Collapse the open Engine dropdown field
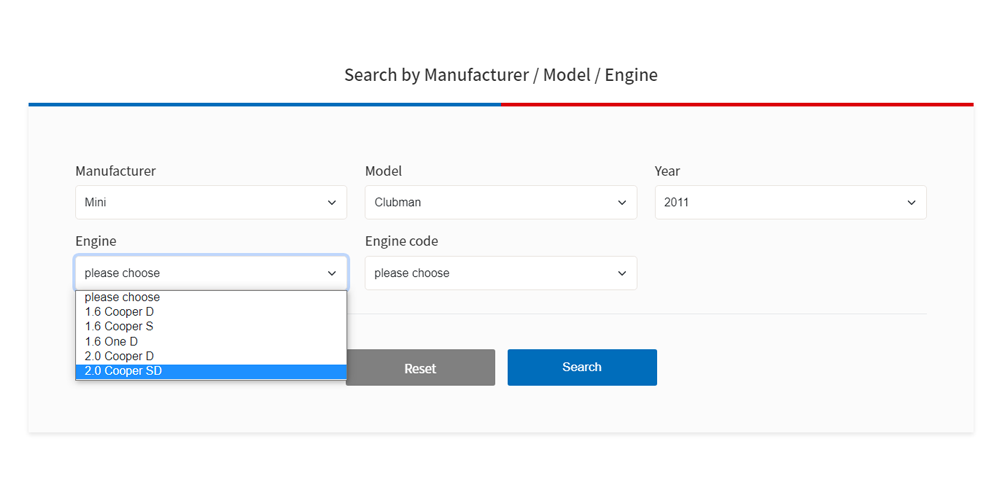 (x=211, y=273)
